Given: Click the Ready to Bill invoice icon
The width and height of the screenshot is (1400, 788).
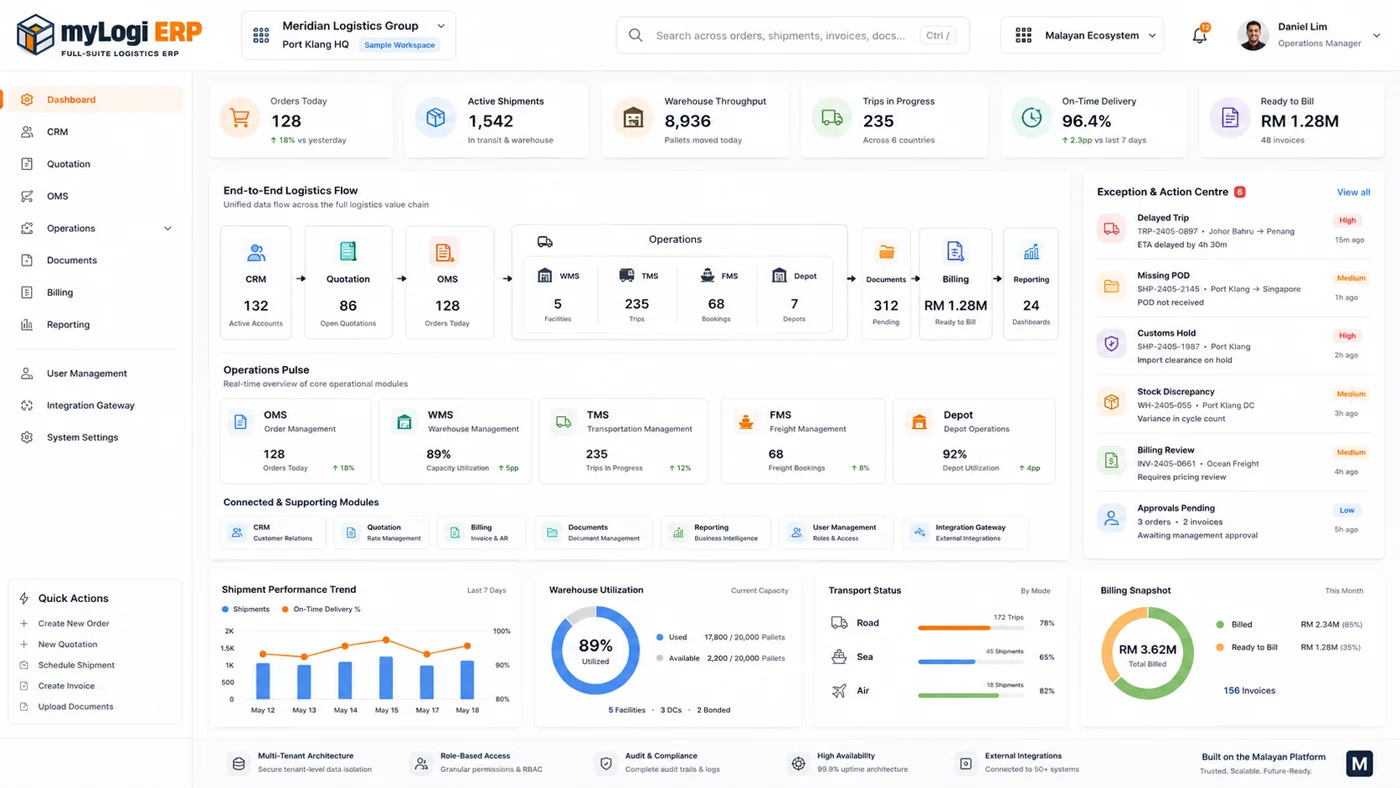Looking at the screenshot, I should point(1230,118).
